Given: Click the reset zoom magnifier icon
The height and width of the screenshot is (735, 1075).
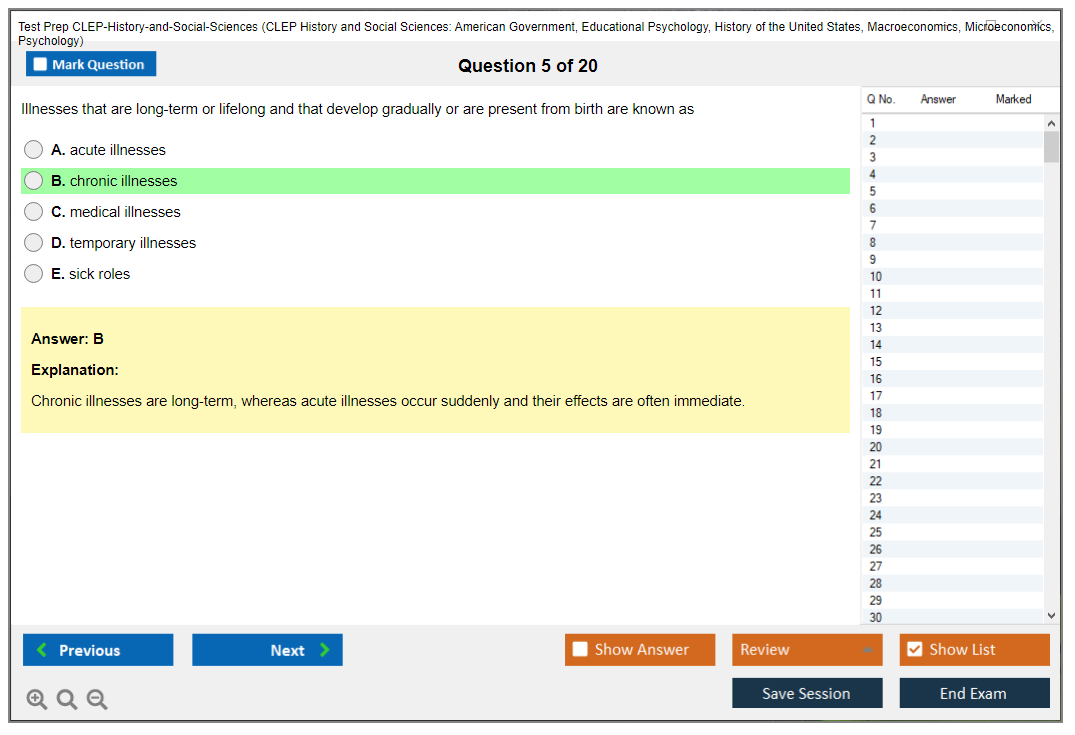Looking at the screenshot, I should tap(67, 700).
